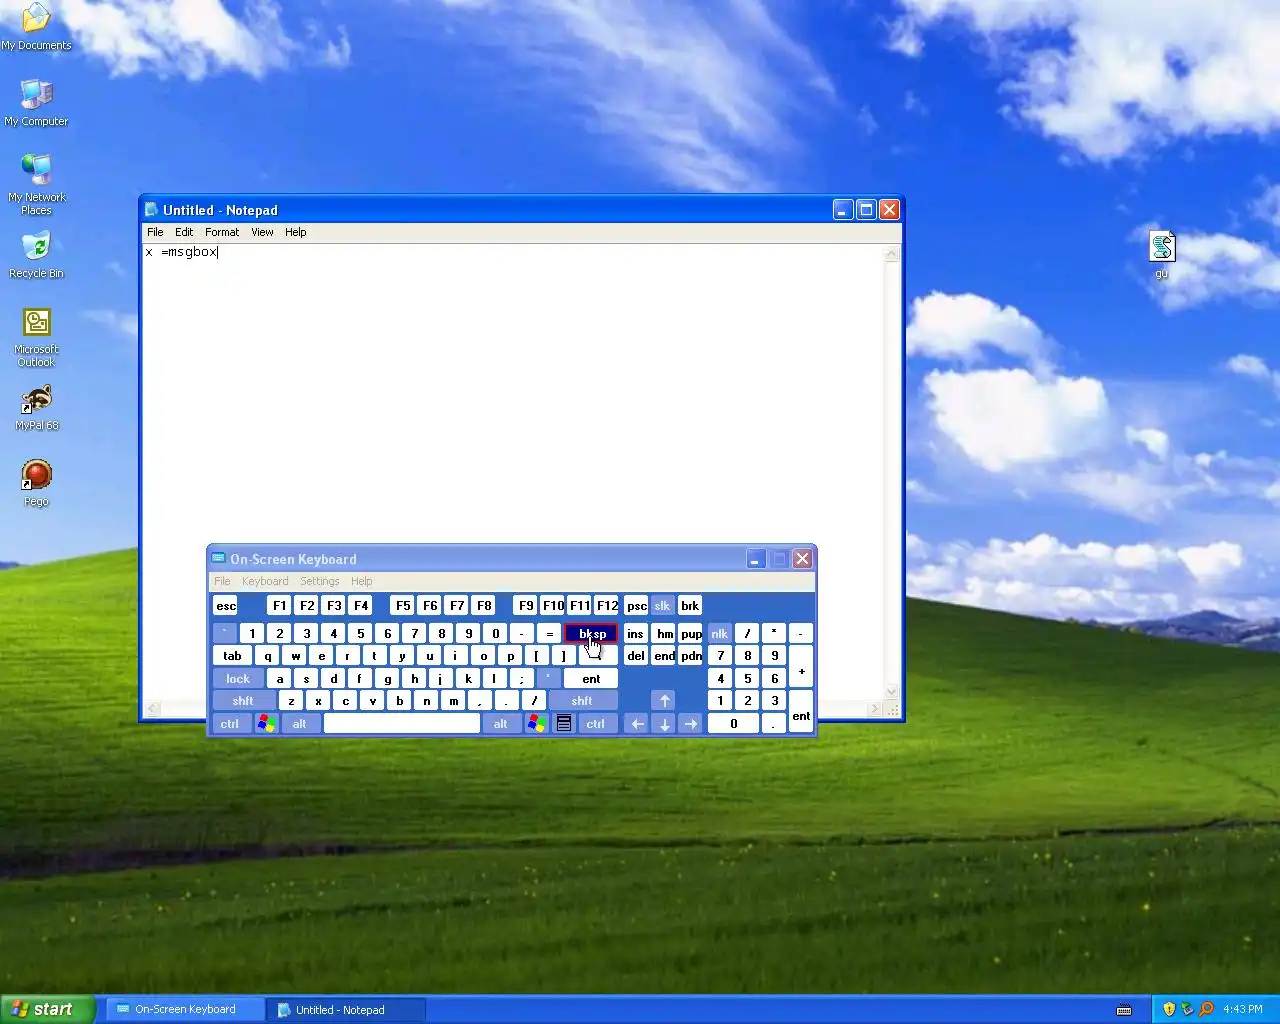Click the right arrow key
Screen dimensions: 1280x1024
[691, 723]
